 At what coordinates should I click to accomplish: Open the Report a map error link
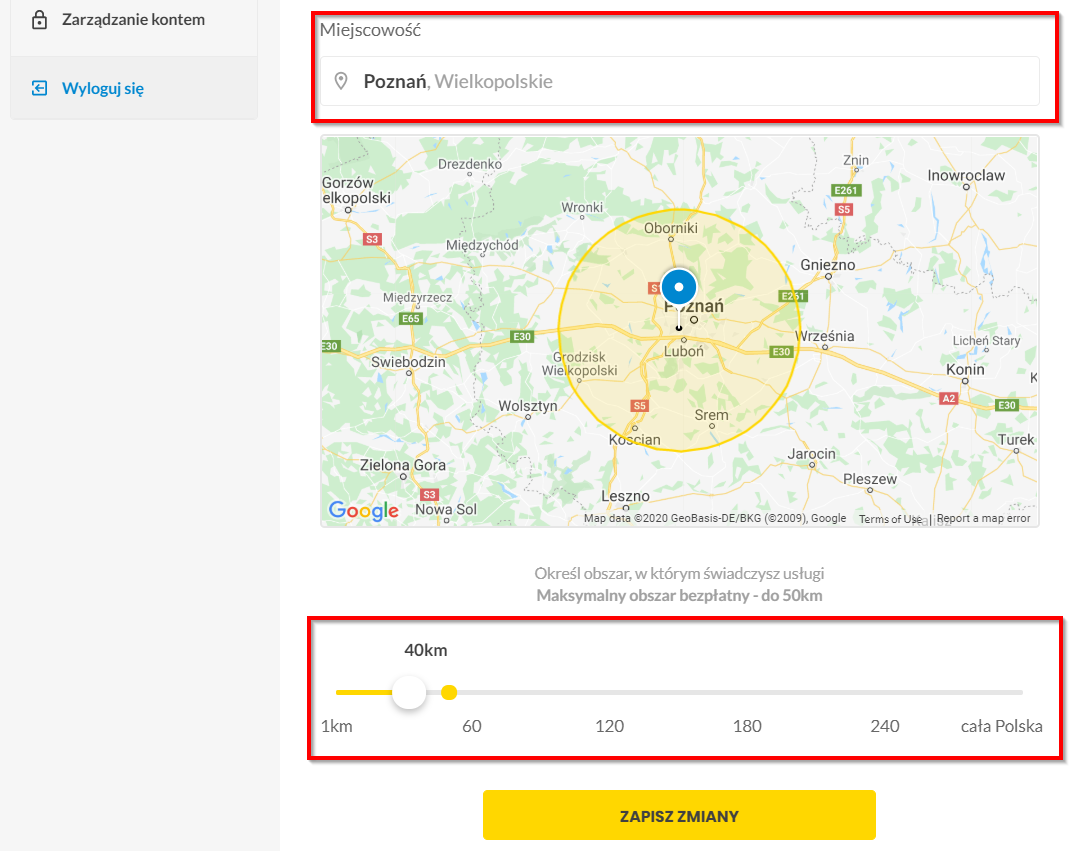[983, 519]
